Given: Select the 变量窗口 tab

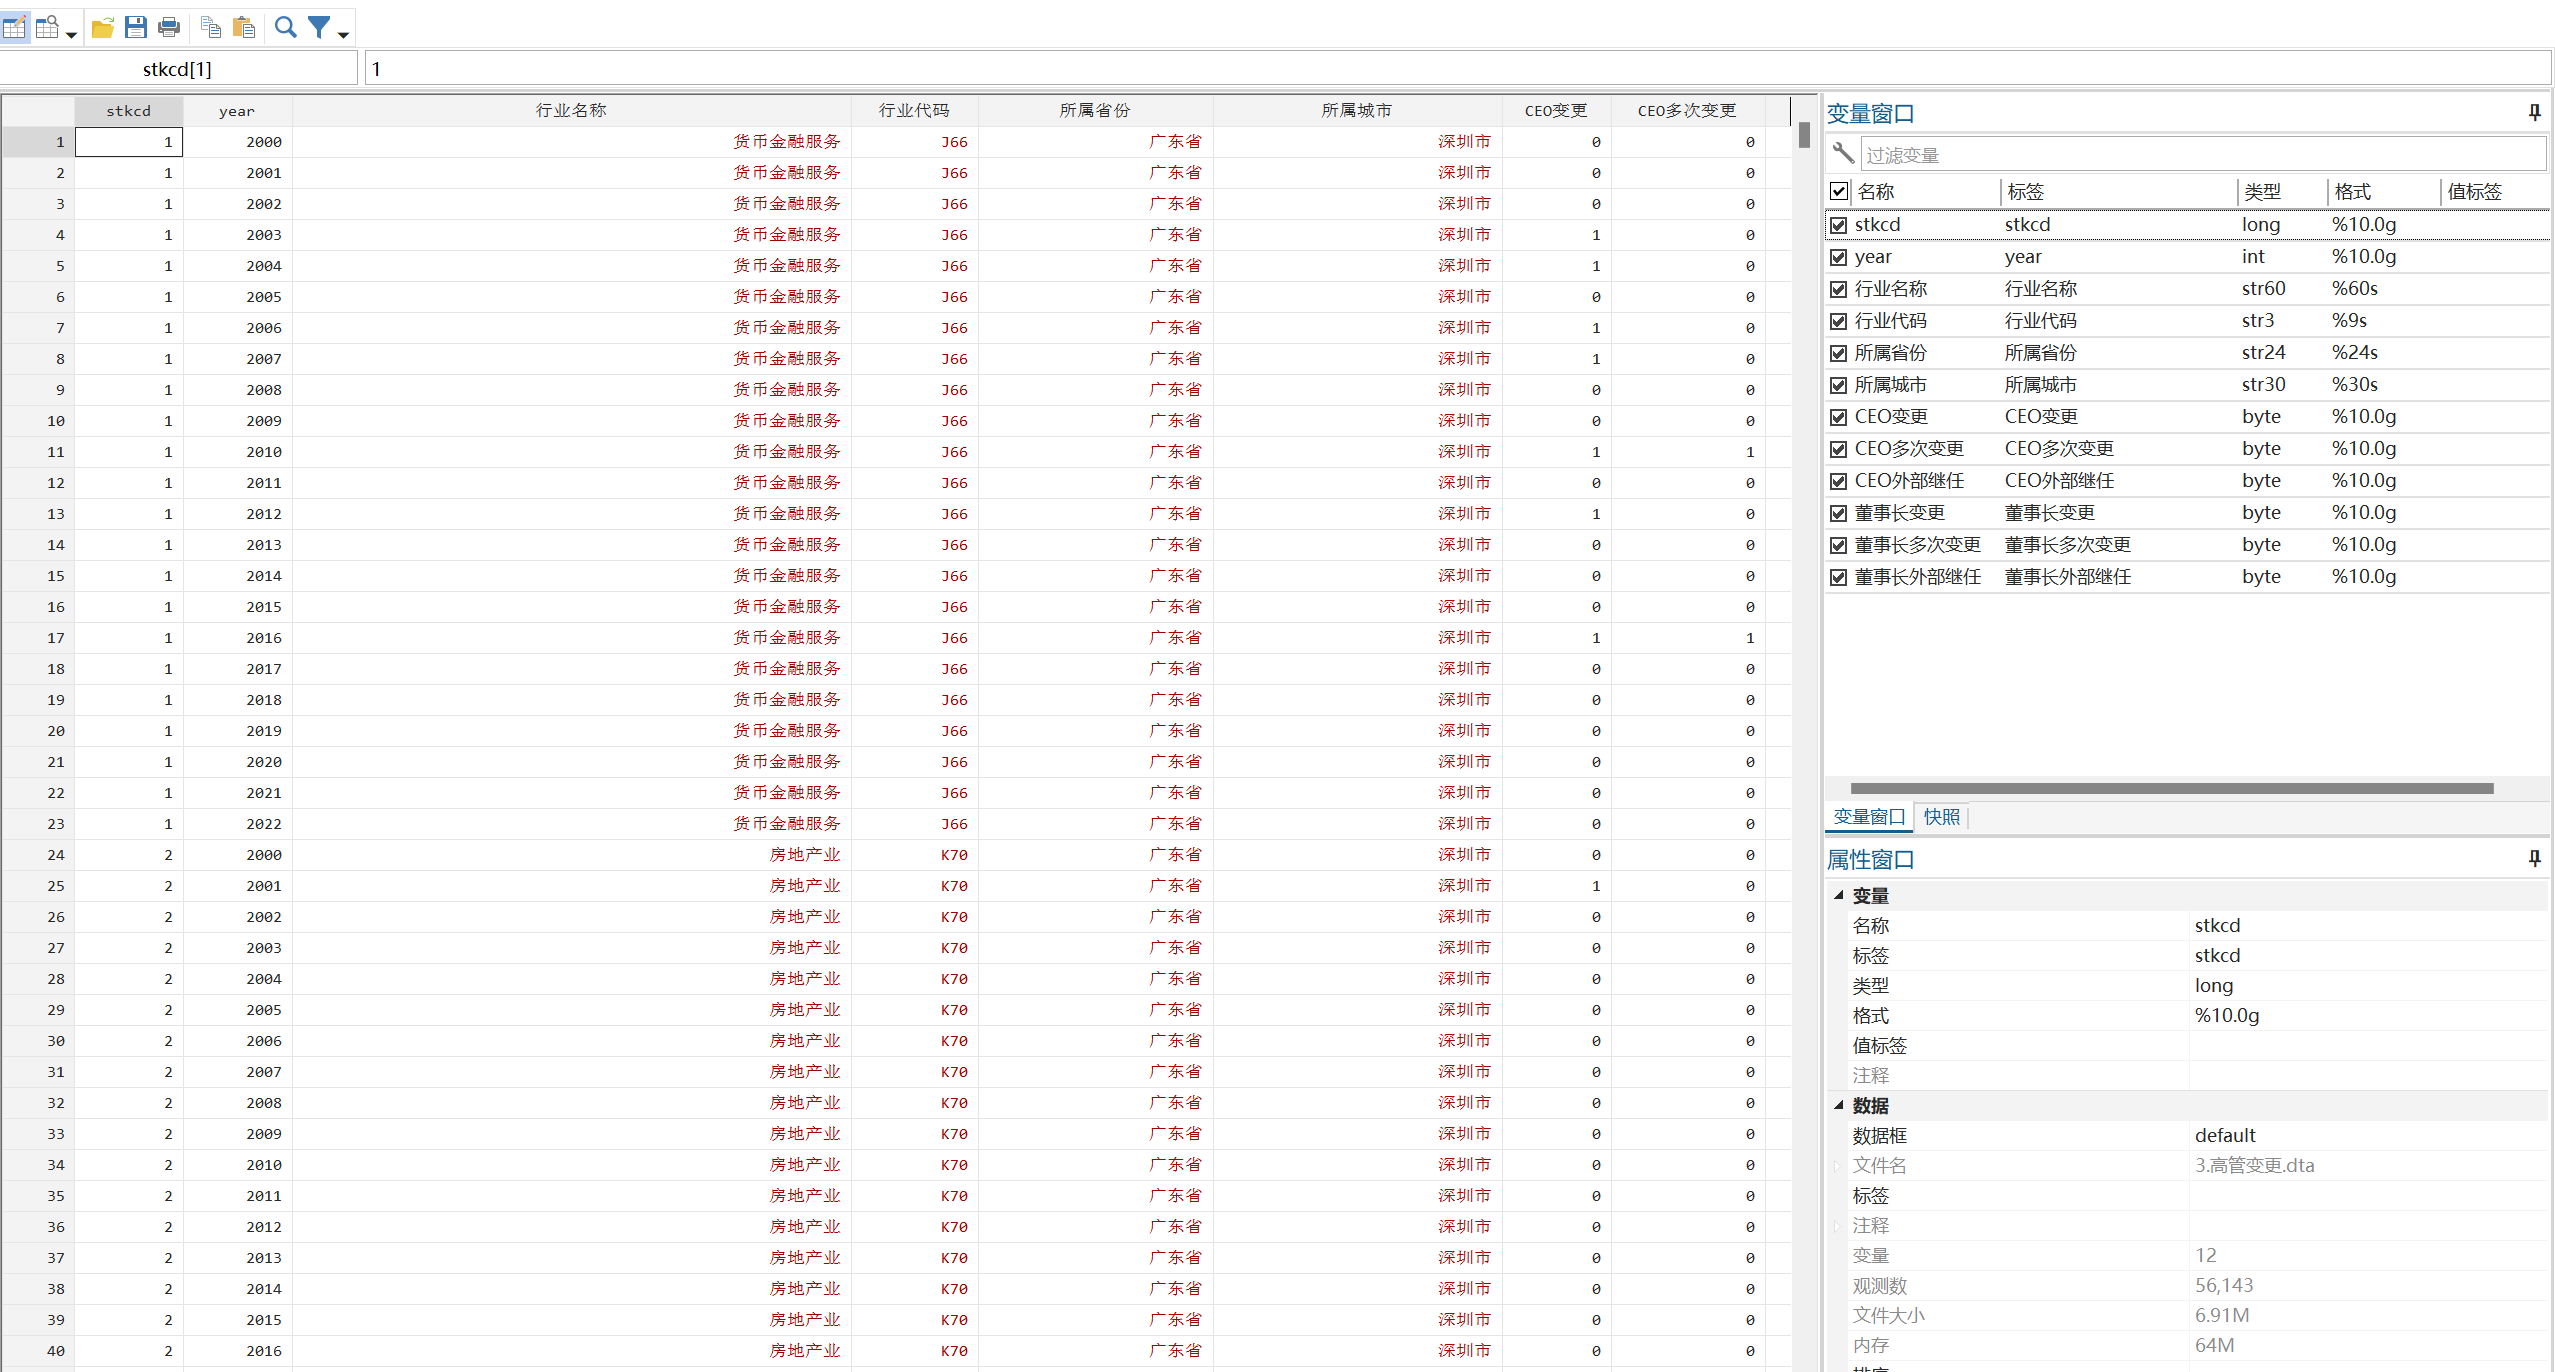Looking at the screenshot, I should (x=1868, y=817).
